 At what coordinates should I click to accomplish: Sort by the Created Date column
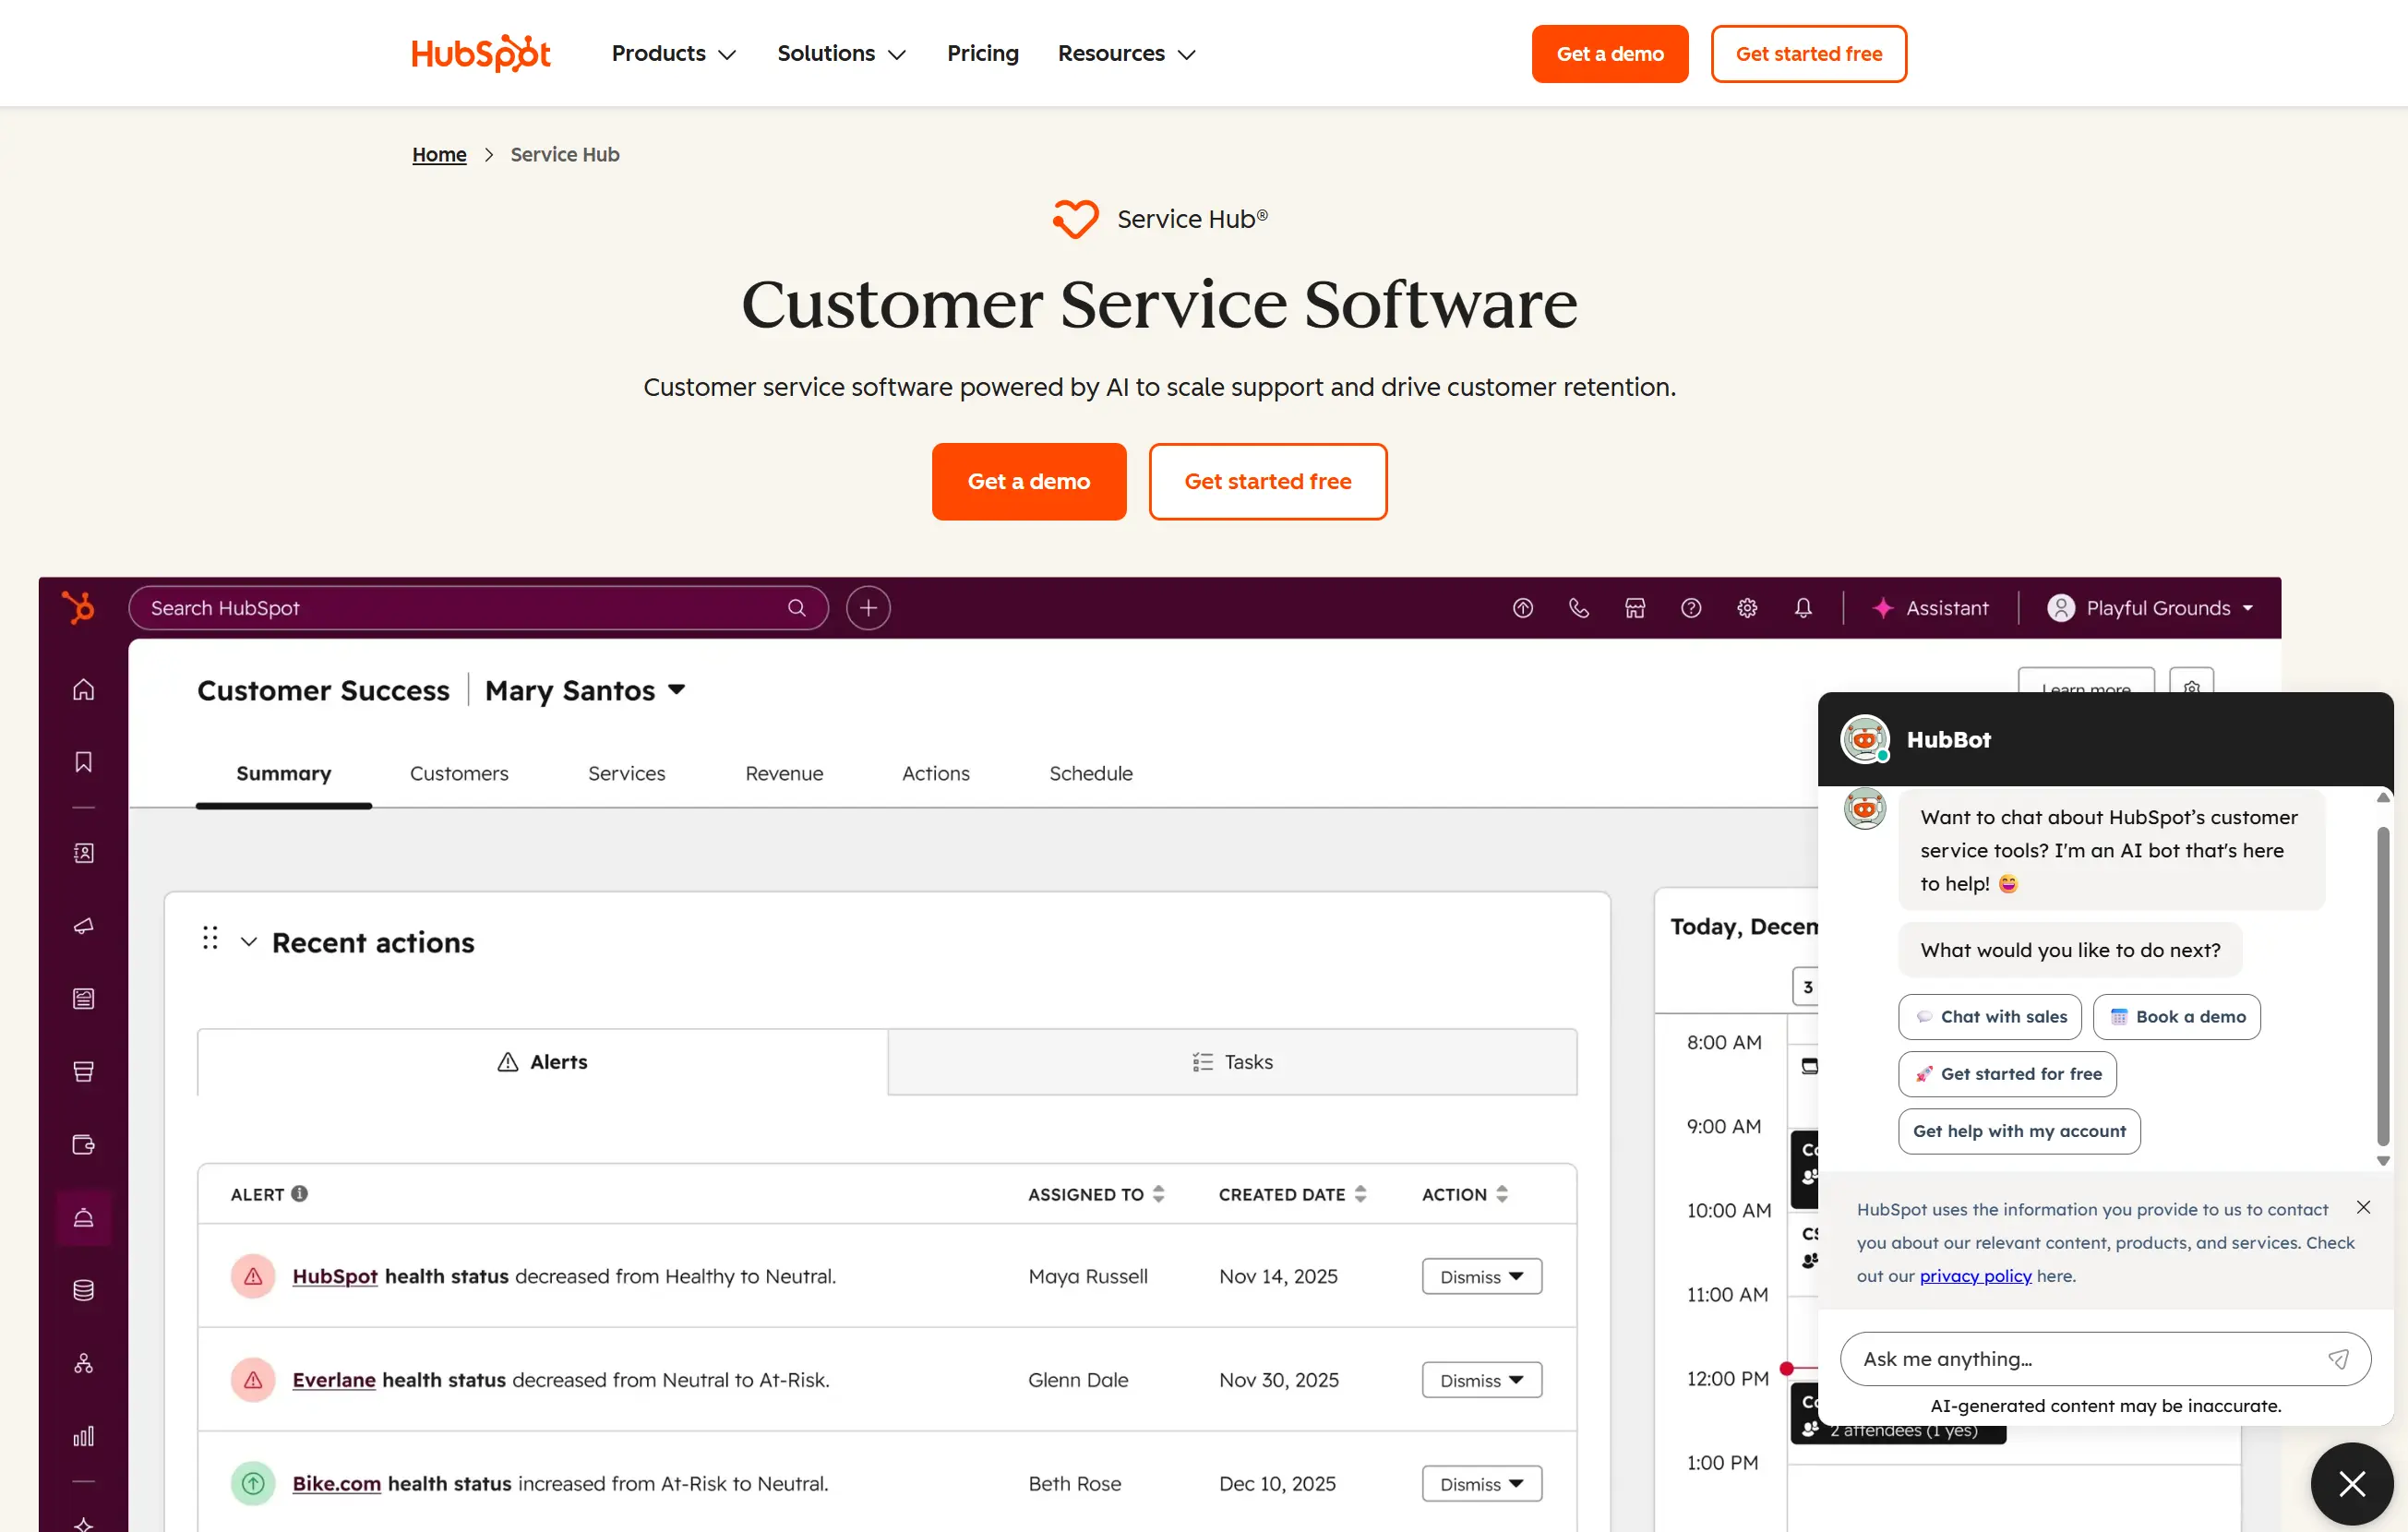click(x=1291, y=1194)
